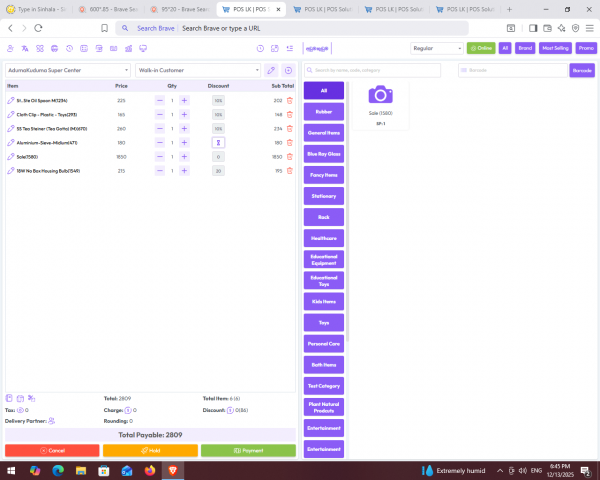This screenshot has height=480, width=600.
Task: Click the history clock icon in left toolbar
Action: pos(69,49)
